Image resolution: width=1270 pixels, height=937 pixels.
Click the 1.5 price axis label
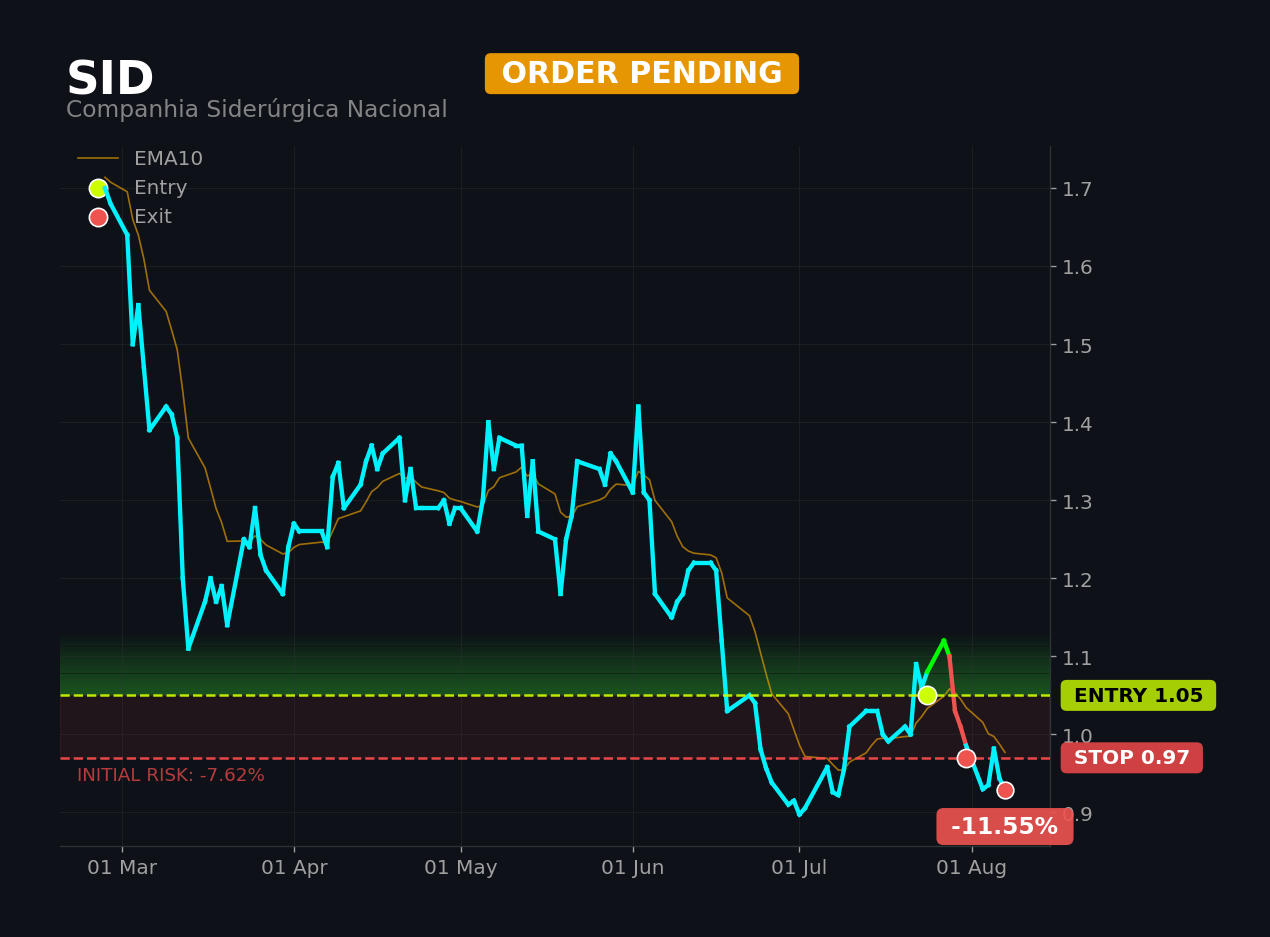pyautogui.click(x=1077, y=345)
